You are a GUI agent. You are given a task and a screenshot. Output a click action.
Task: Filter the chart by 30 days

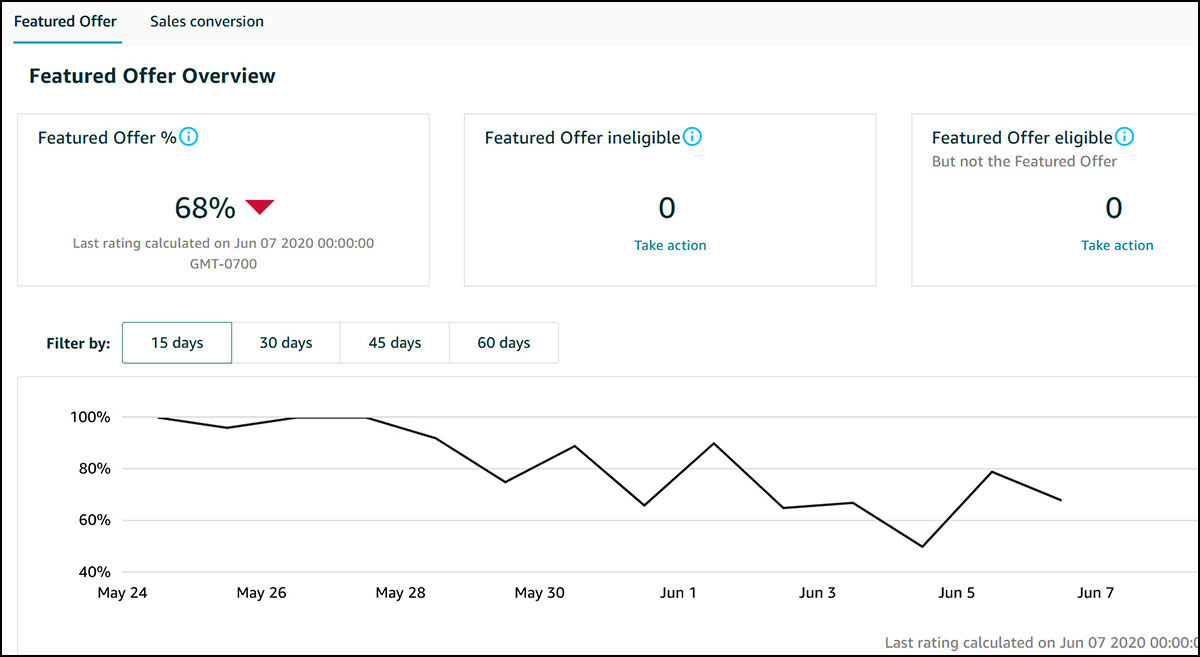pyautogui.click(x=286, y=343)
